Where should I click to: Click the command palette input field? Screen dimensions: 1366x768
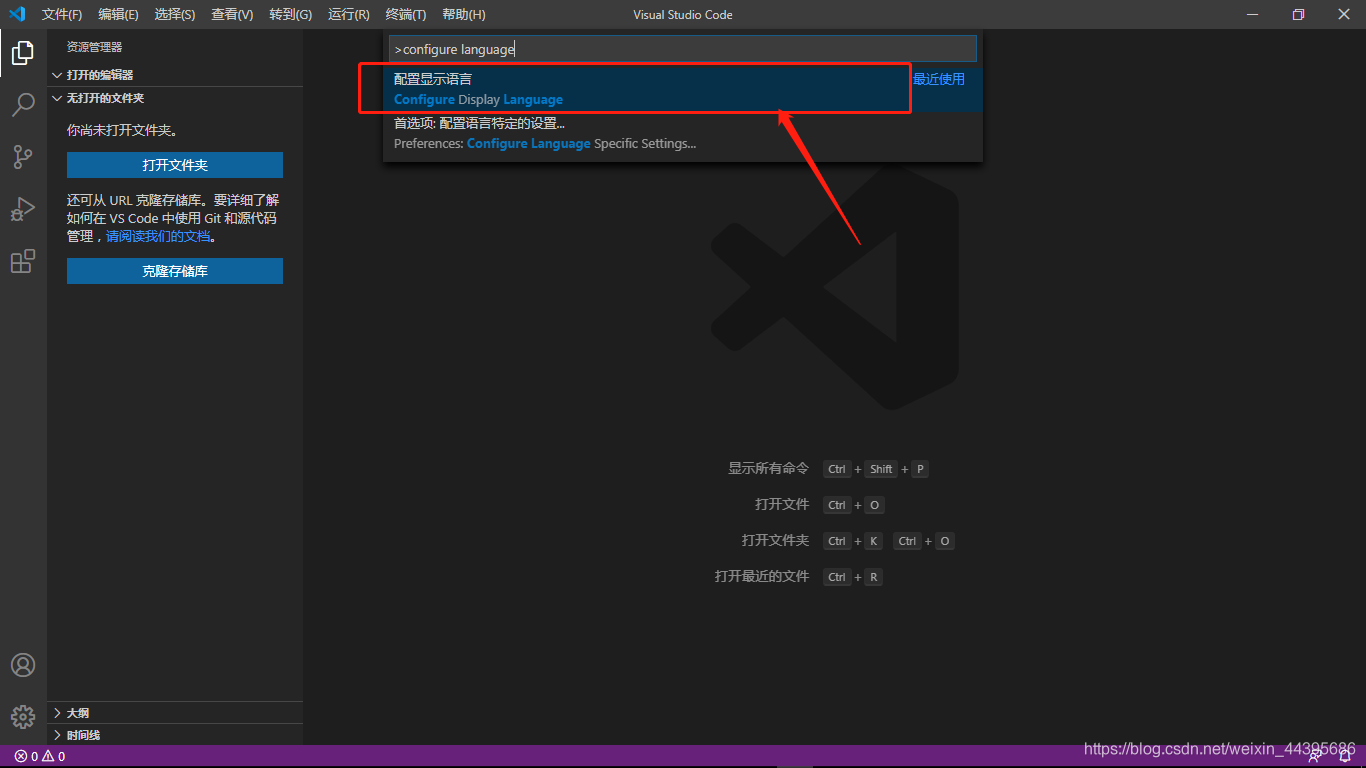tap(682, 49)
